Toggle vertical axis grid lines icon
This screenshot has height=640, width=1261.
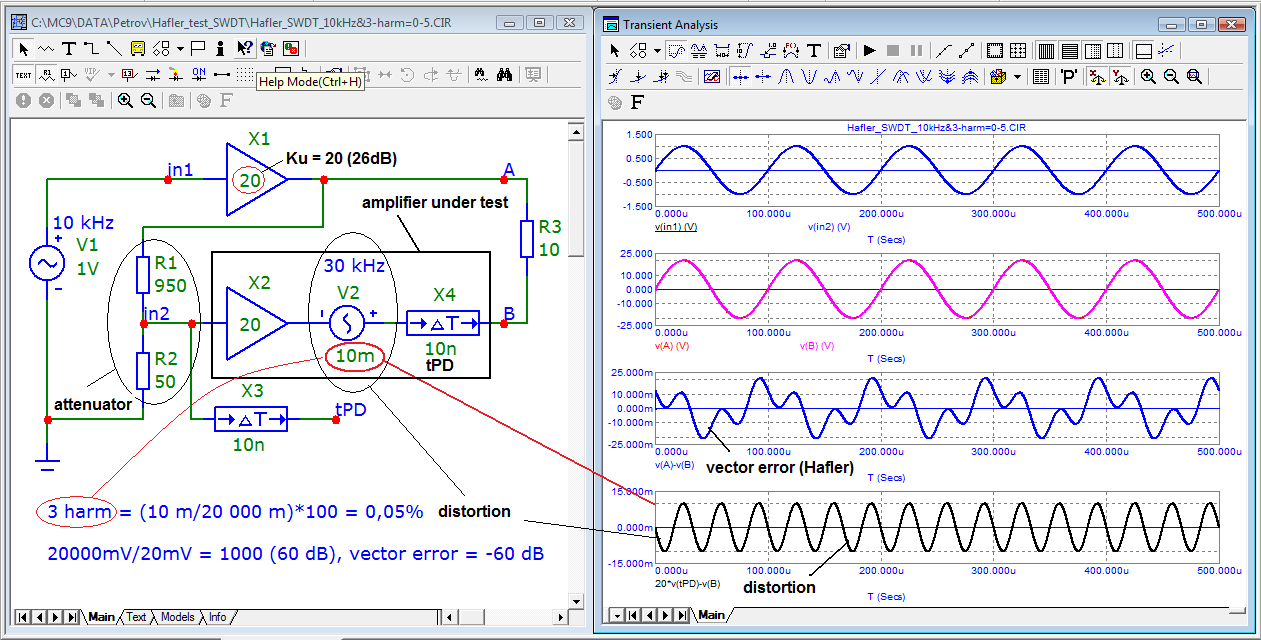coord(1046,50)
